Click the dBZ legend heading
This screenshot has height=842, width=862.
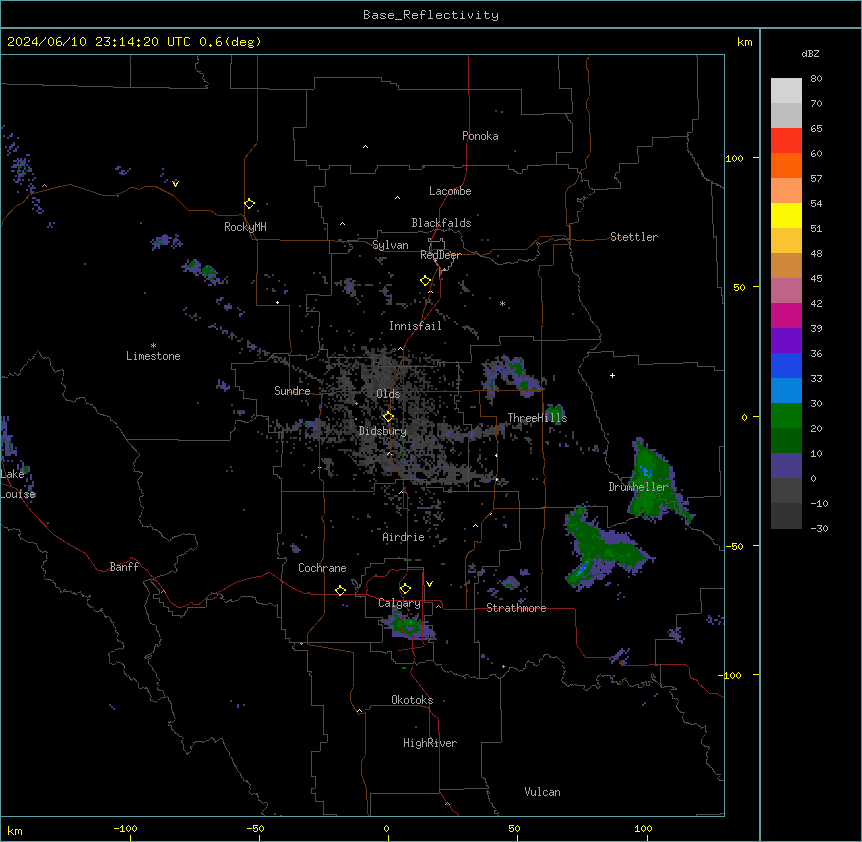pyautogui.click(x=810, y=53)
